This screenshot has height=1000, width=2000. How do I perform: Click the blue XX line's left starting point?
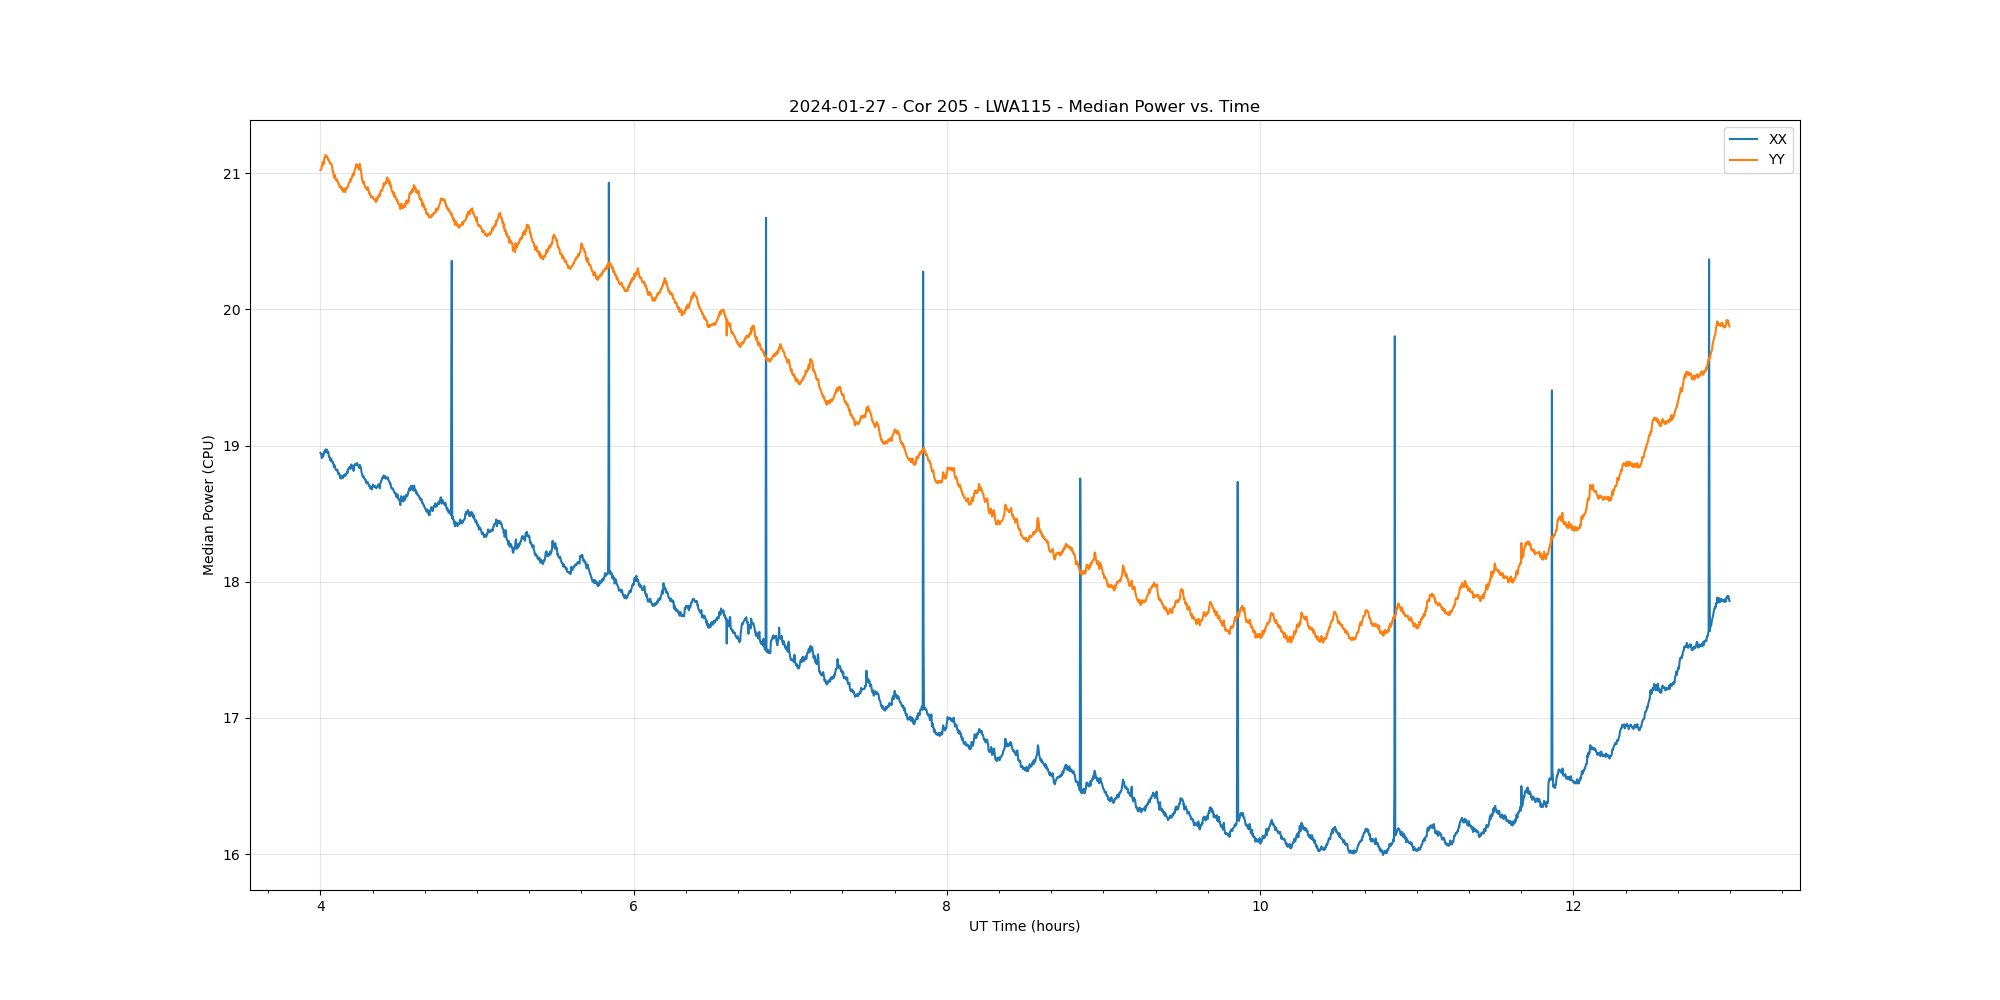click(x=321, y=454)
